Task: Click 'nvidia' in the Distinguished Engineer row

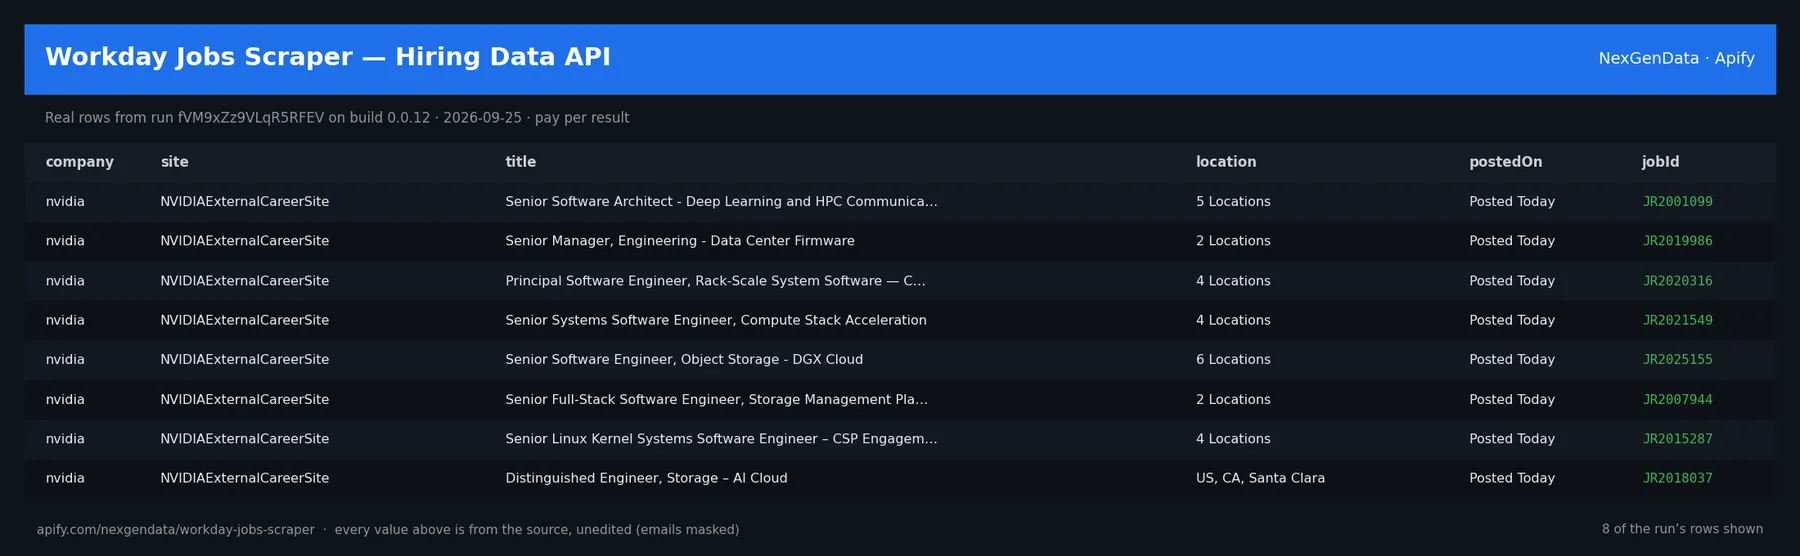Action: point(65,478)
